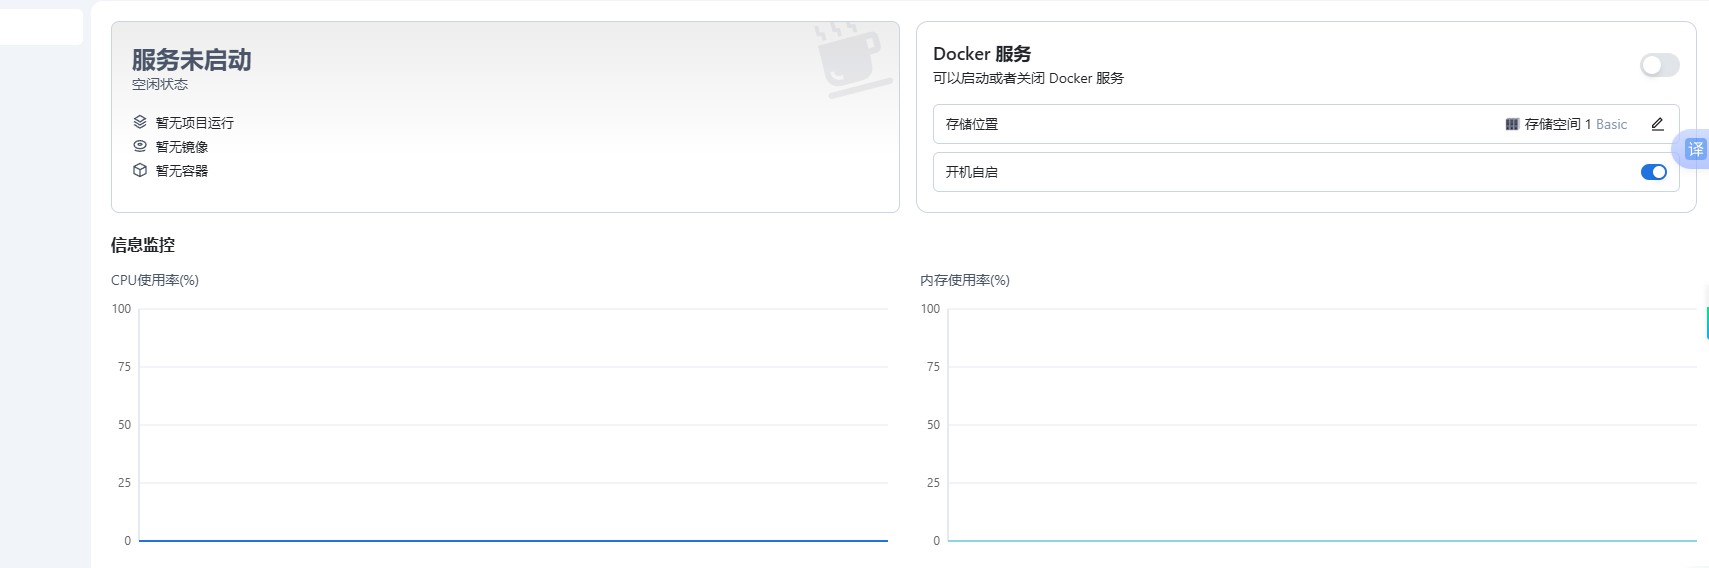Screen dimensions: 1709x568
Task: Edit storage location with pencil icon
Action: click(1657, 124)
